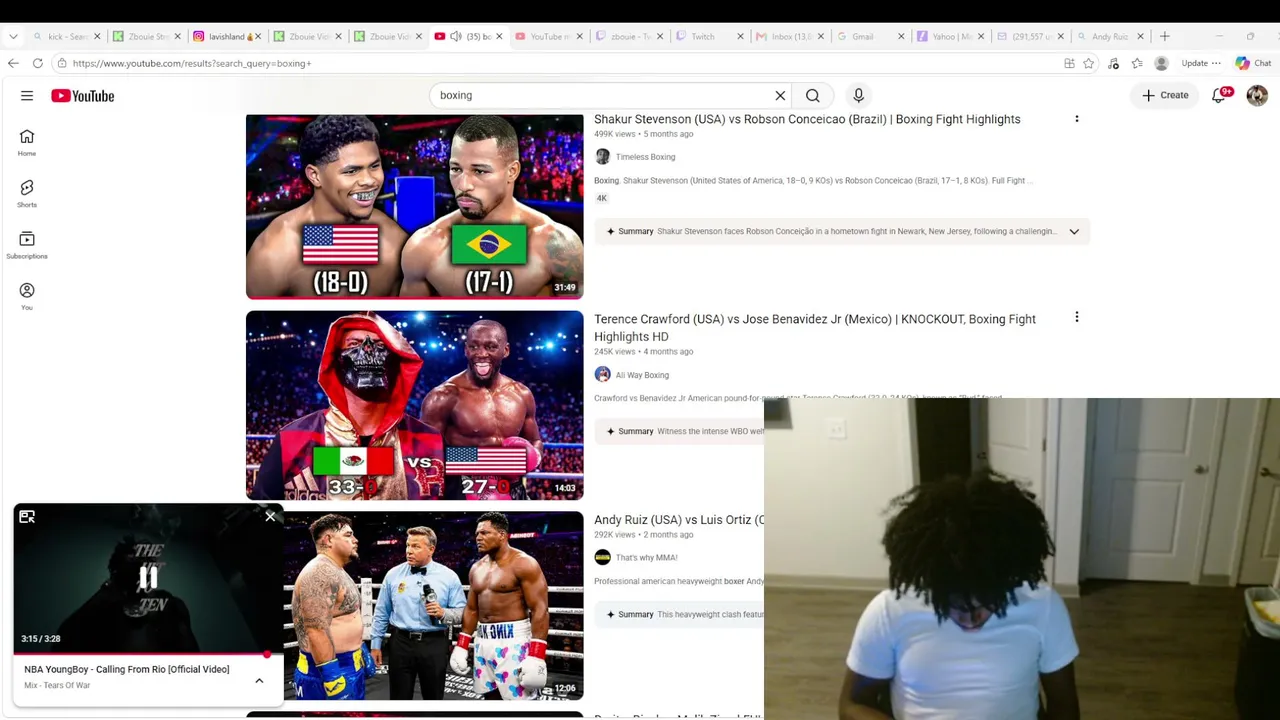Click the 499K views text
The image size is (1280, 720).
pyautogui.click(x=615, y=134)
